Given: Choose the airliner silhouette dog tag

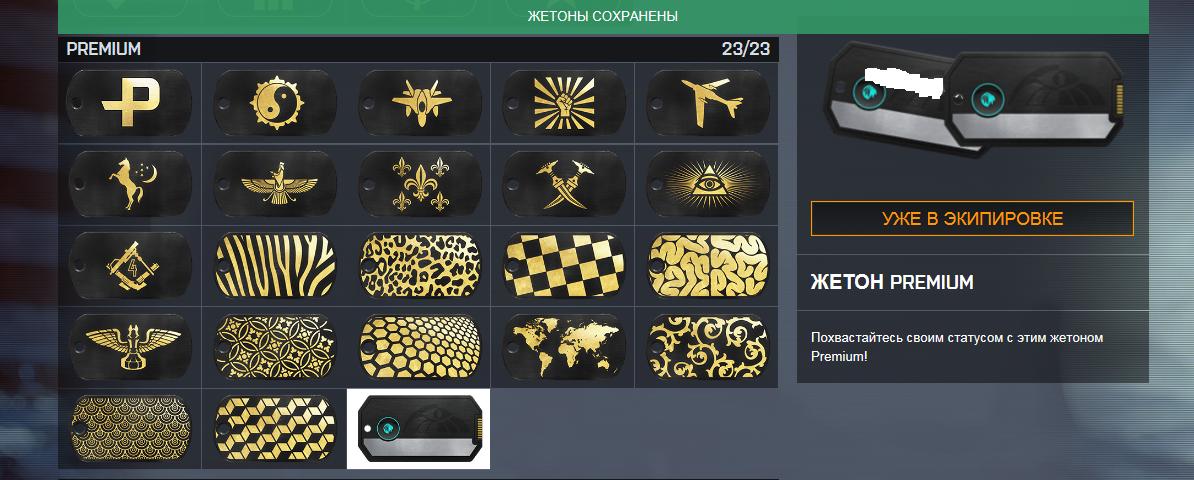Looking at the screenshot, I should [x=708, y=103].
